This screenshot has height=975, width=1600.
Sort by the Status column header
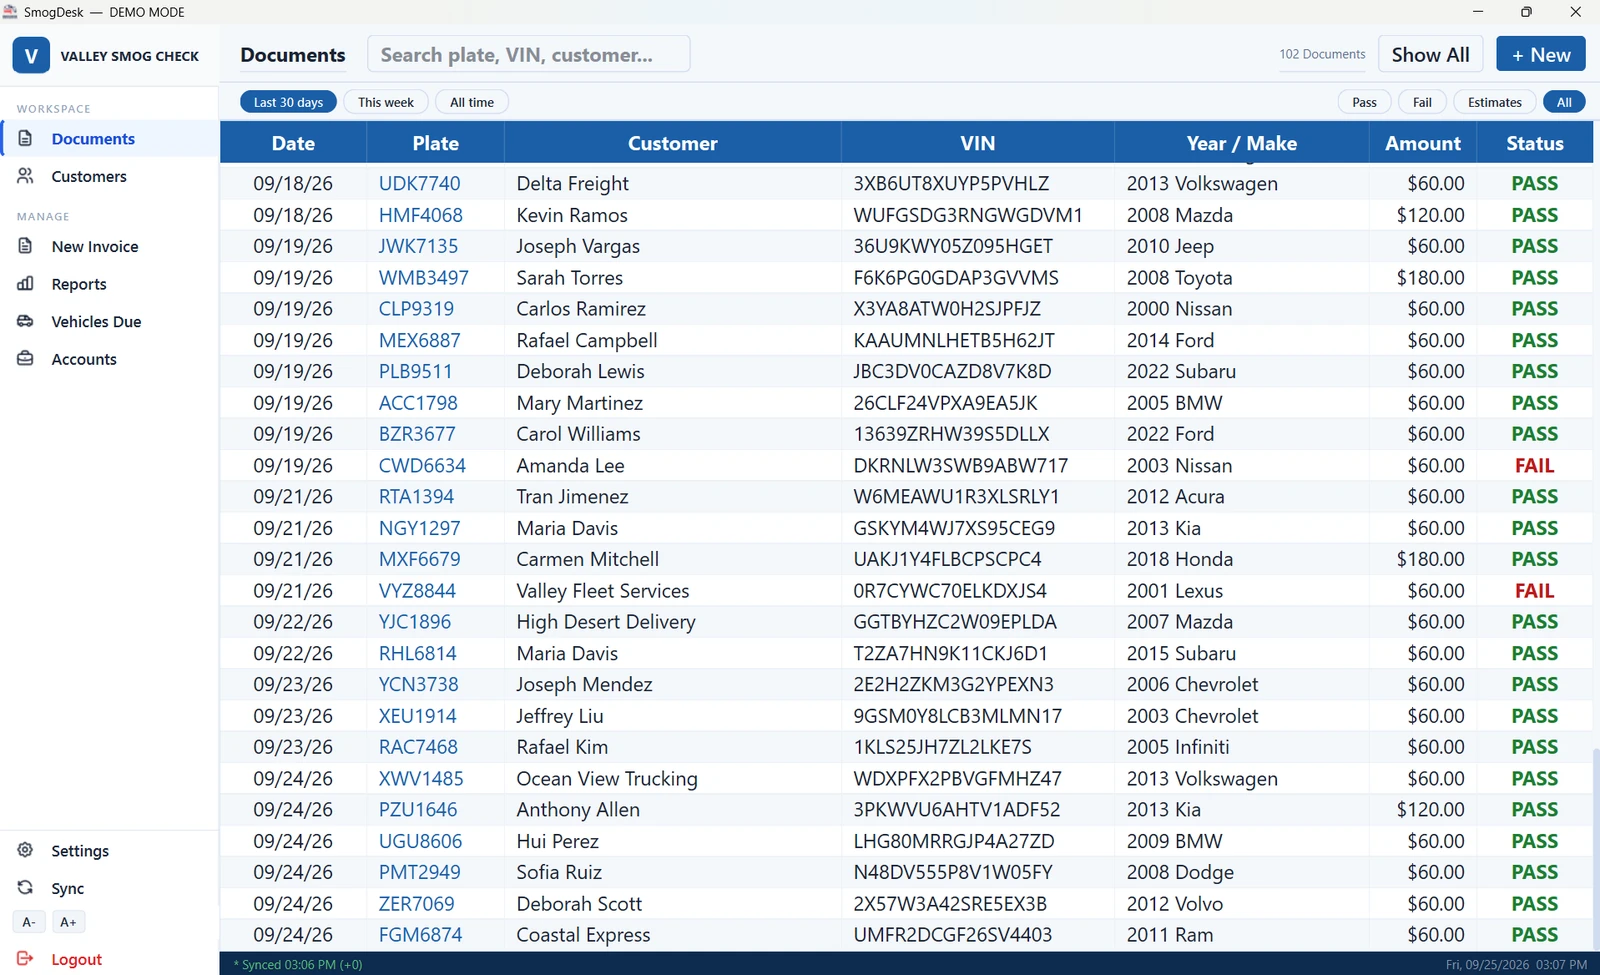pyautogui.click(x=1535, y=143)
